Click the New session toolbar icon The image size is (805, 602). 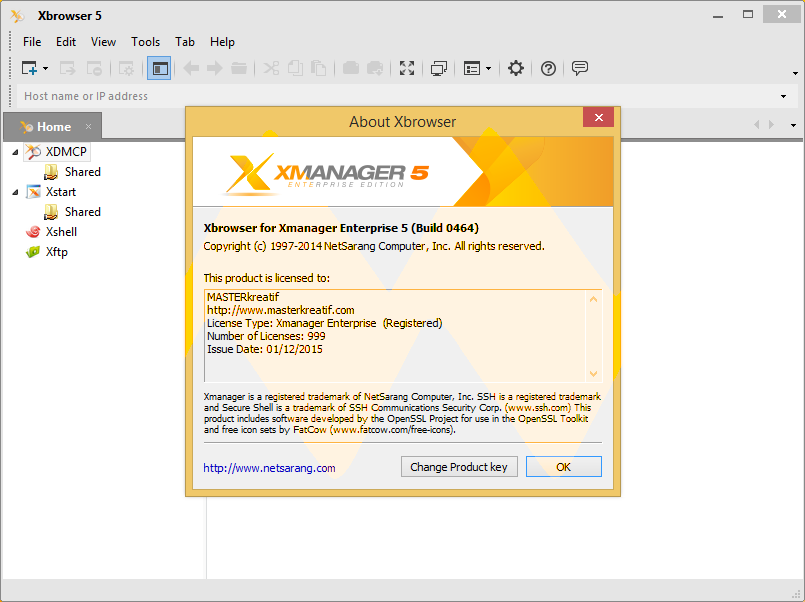pyautogui.click(x=29, y=68)
